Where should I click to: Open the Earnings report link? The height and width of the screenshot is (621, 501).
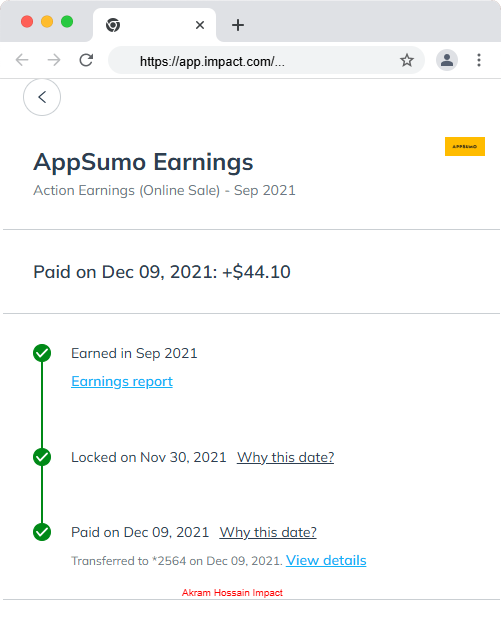coord(122,381)
